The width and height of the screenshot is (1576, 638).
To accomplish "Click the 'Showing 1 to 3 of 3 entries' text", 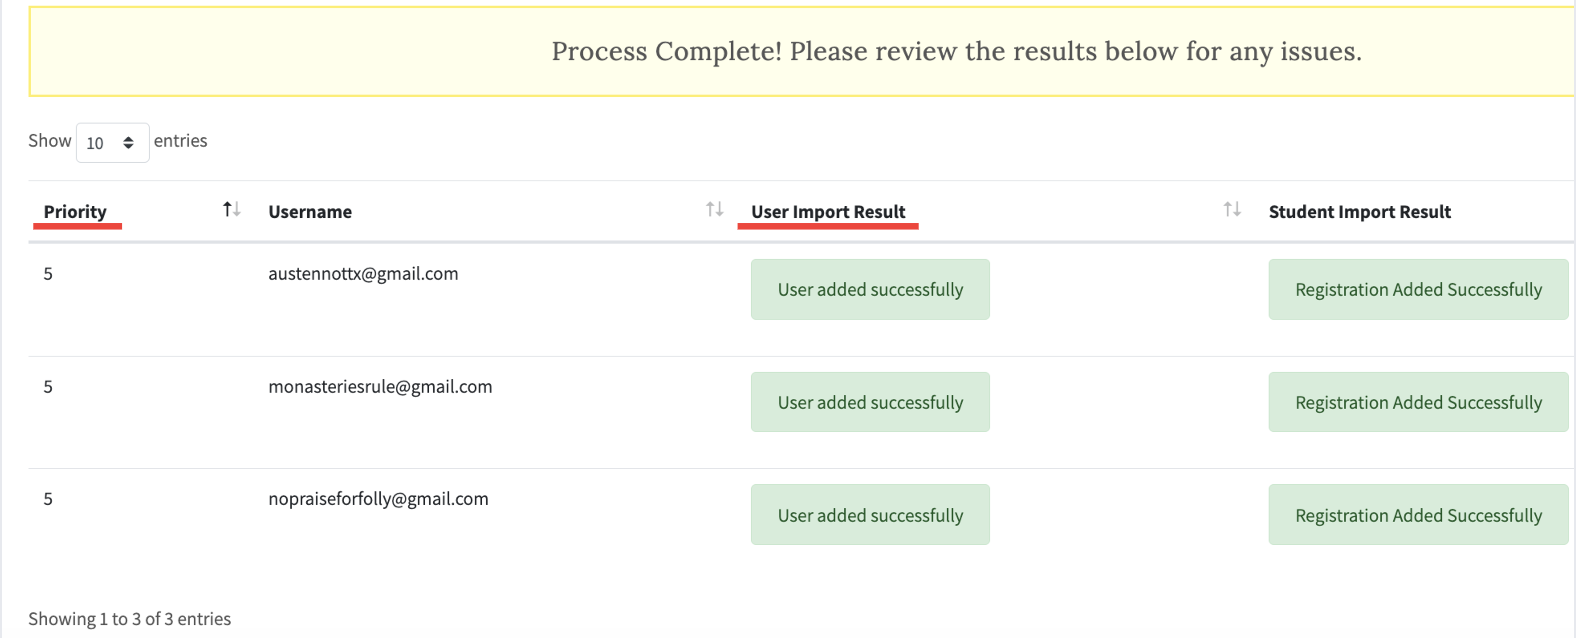I will coord(130,619).
